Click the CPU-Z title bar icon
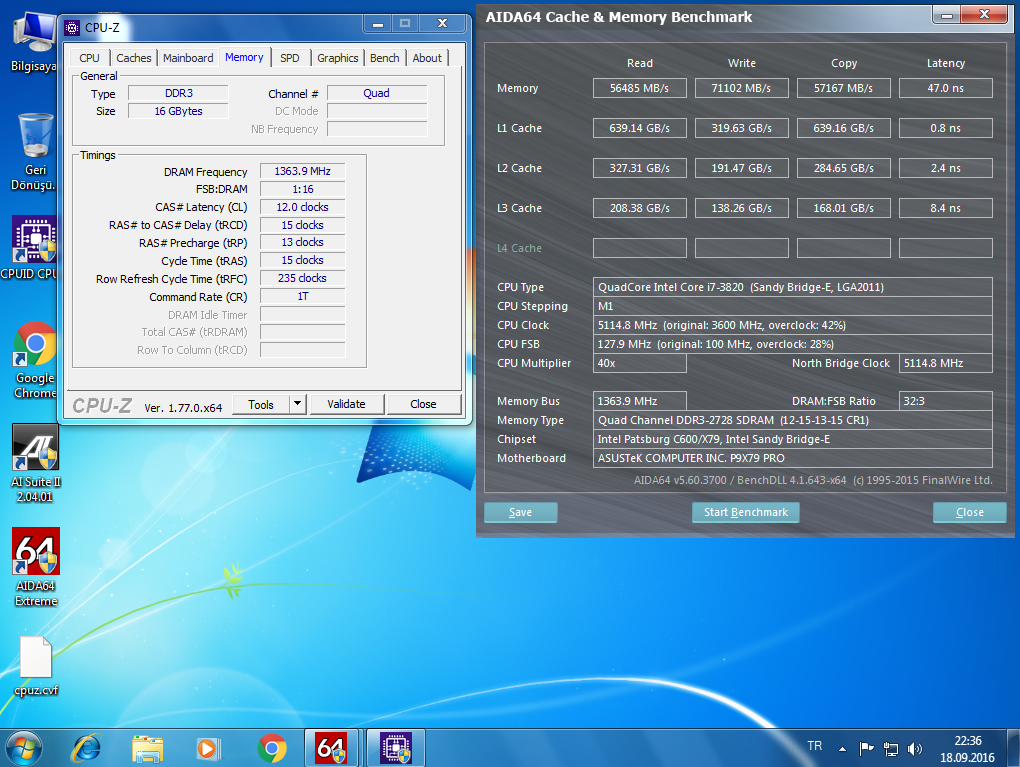 [x=72, y=27]
